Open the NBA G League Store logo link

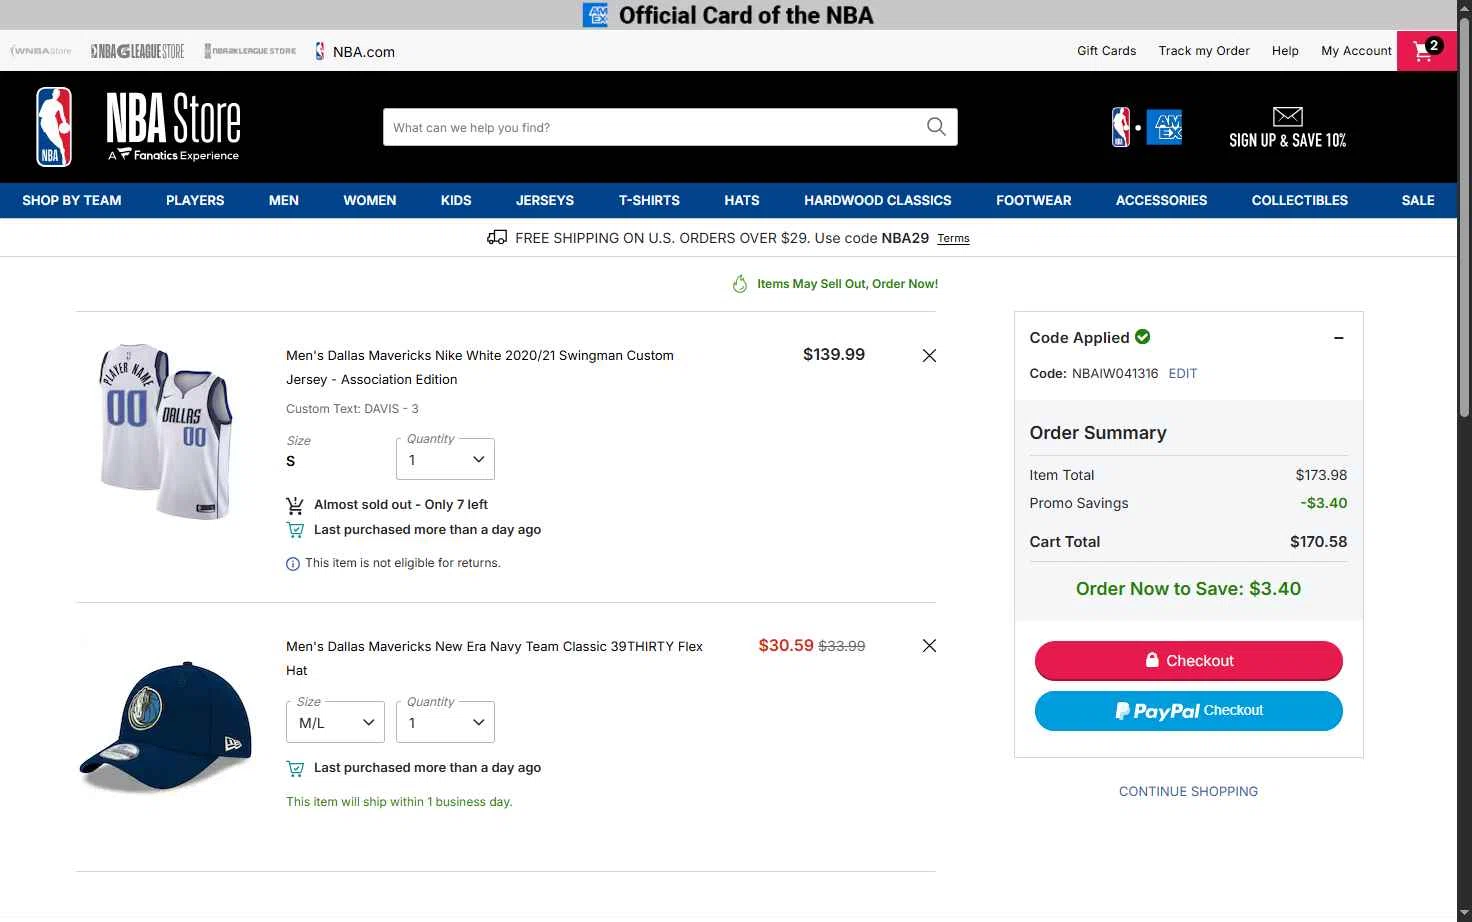pos(137,51)
